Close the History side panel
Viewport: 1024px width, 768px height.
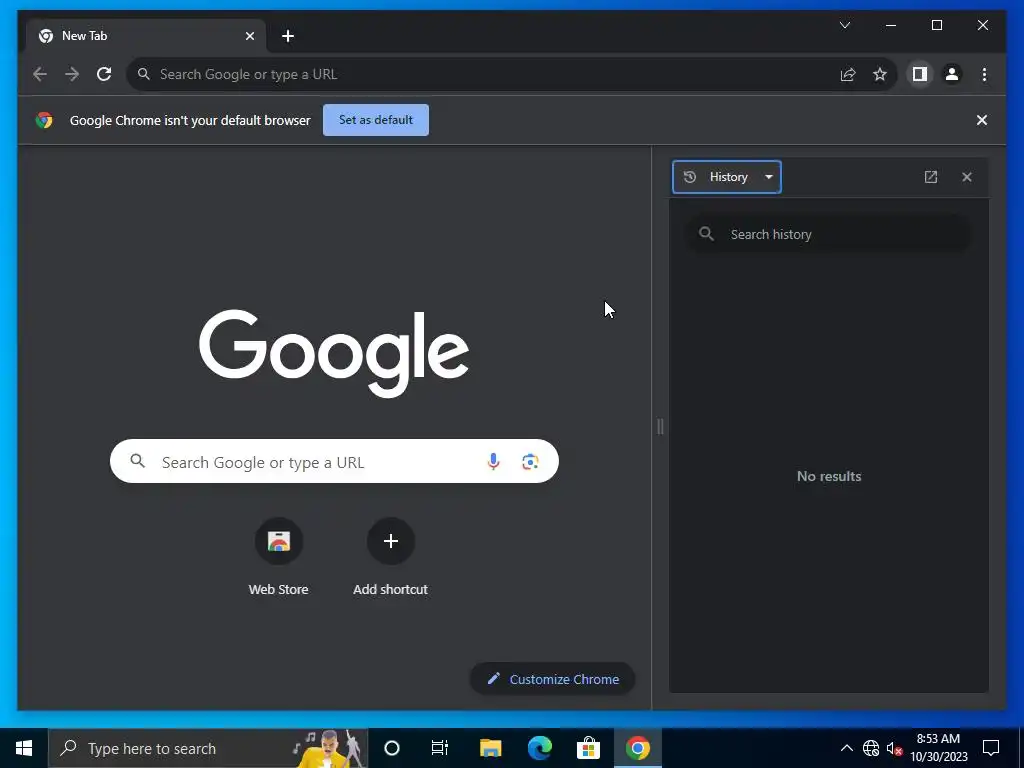click(967, 177)
